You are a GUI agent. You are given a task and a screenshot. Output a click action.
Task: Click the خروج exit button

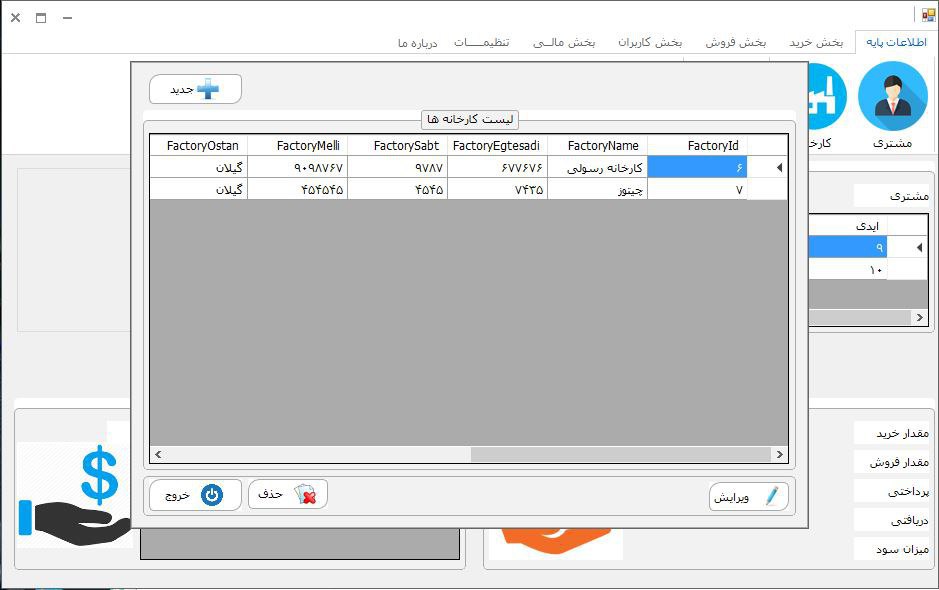[x=195, y=495]
